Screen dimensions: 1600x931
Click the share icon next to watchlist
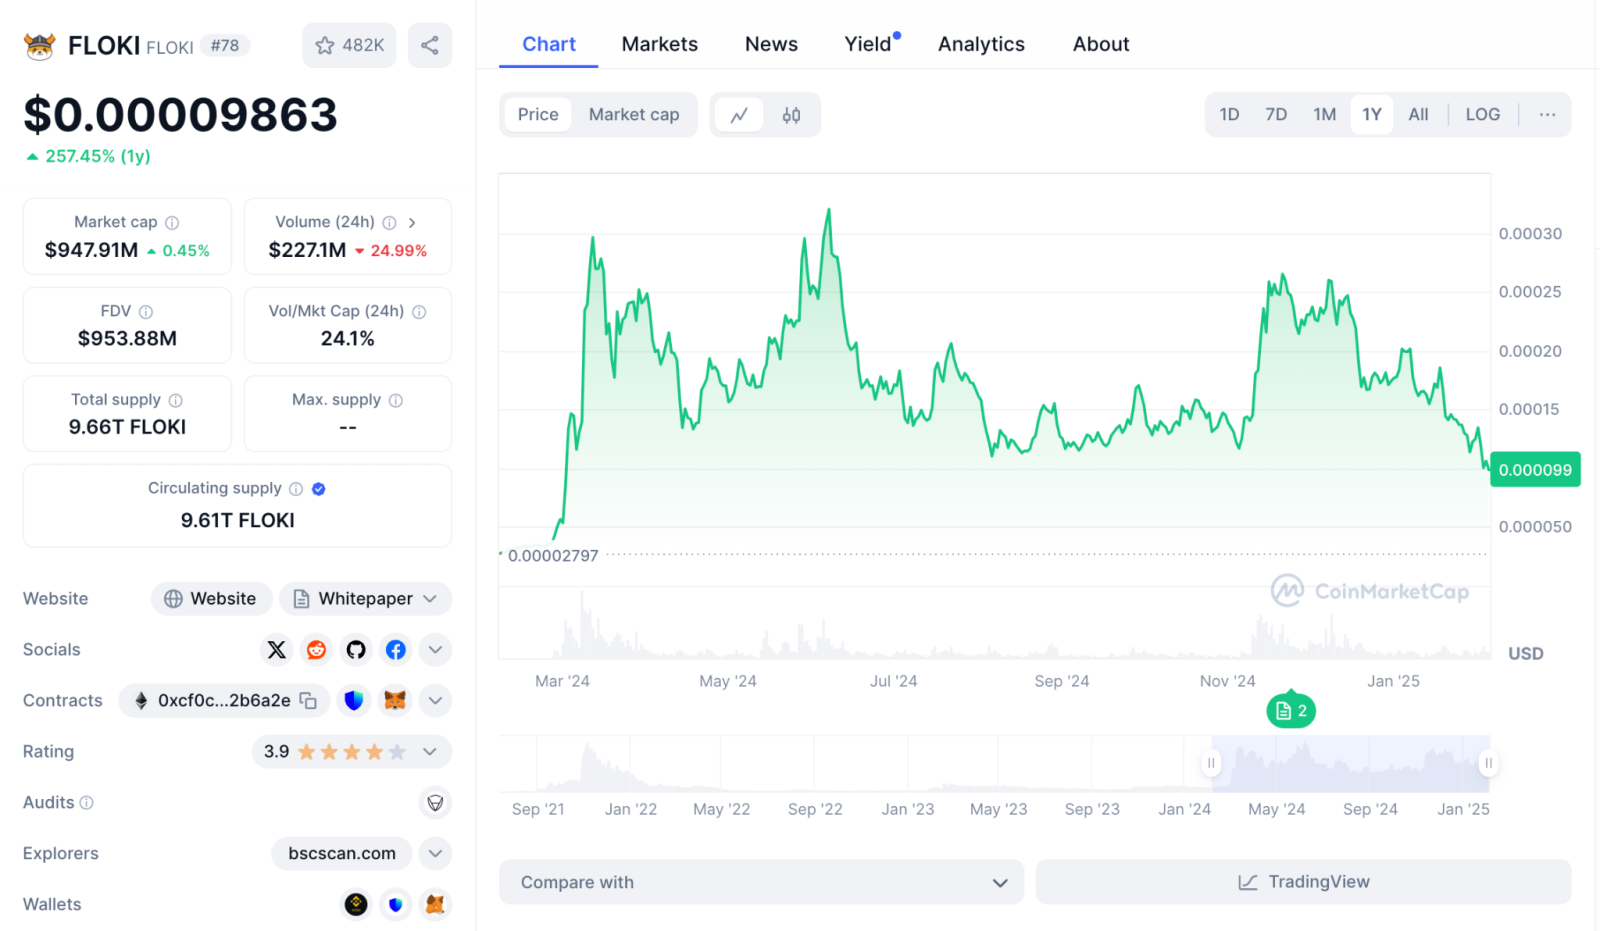pyautogui.click(x=429, y=45)
